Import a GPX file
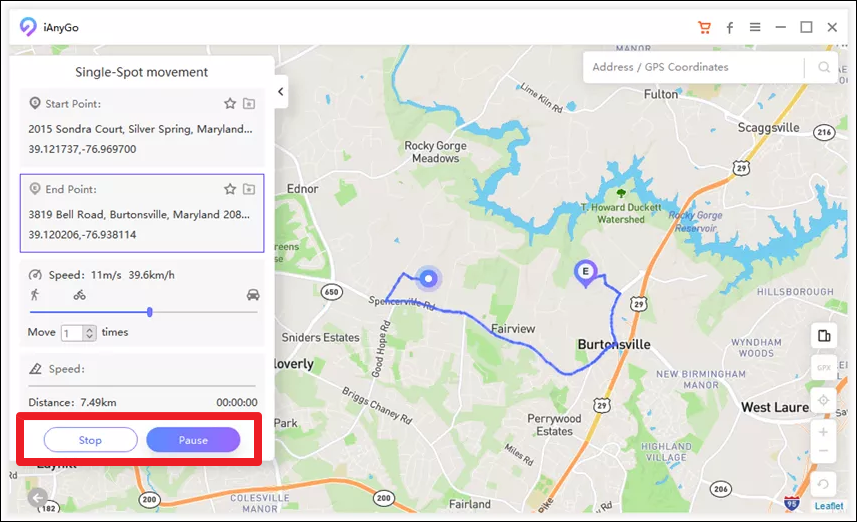Image resolution: width=857 pixels, height=522 pixels. point(824,368)
